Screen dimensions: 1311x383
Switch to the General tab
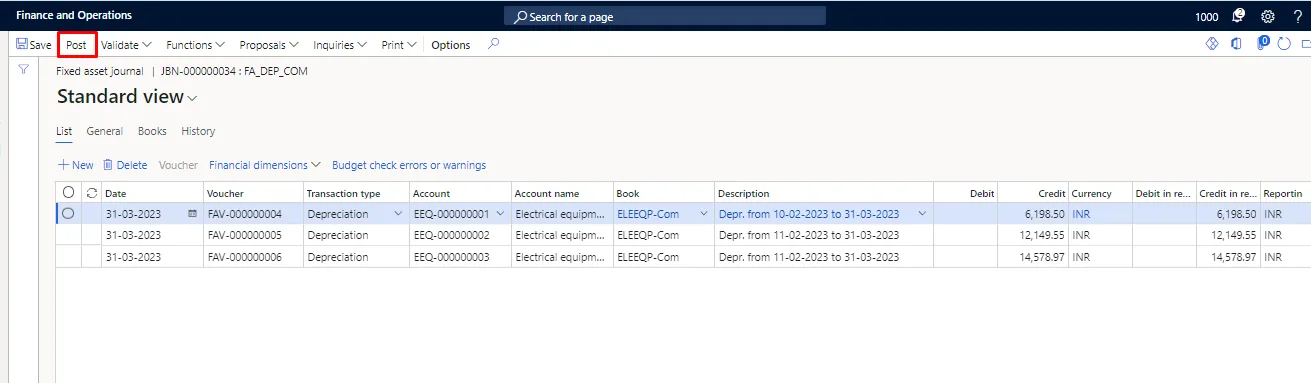pyautogui.click(x=105, y=131)
